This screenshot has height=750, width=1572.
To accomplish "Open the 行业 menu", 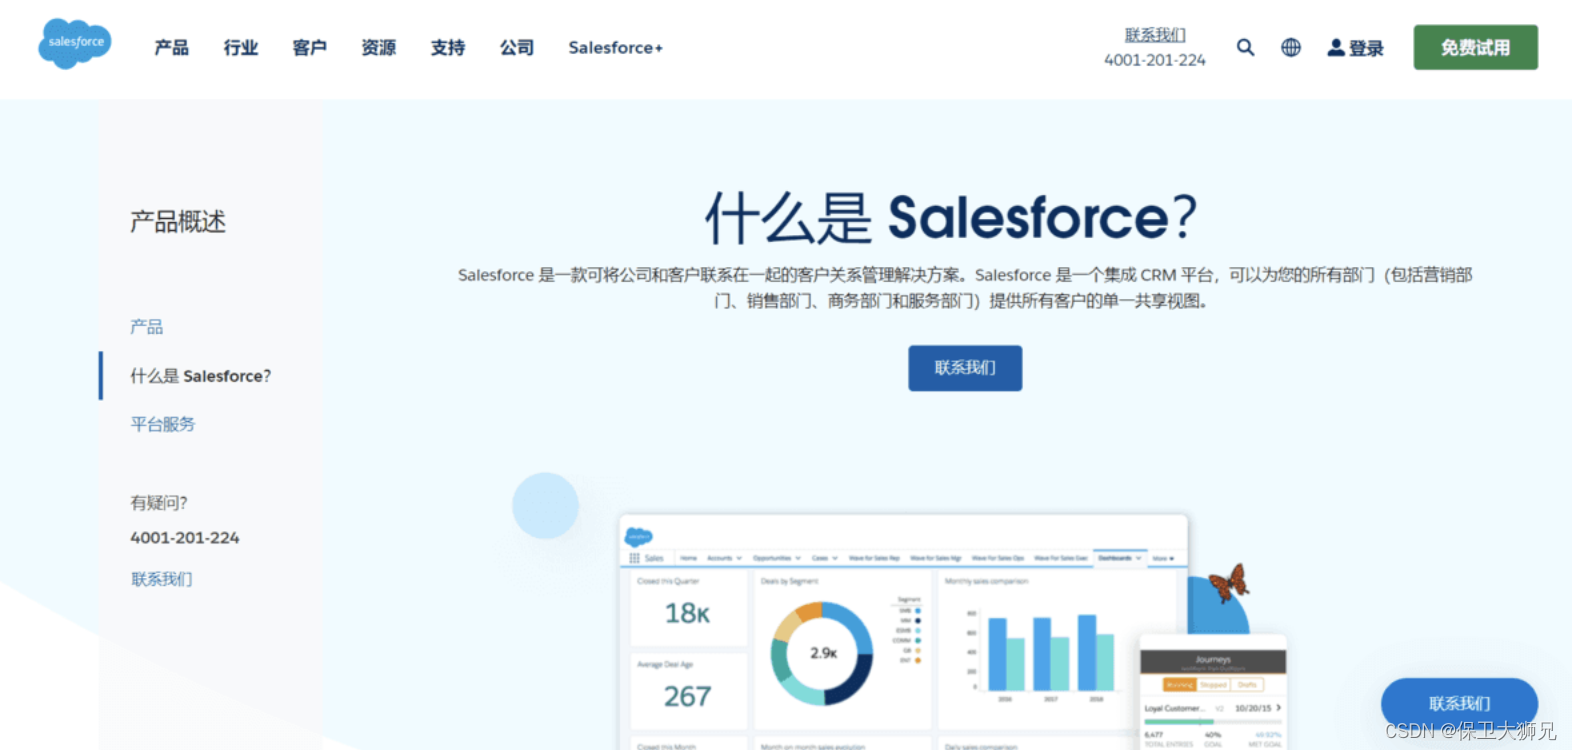I will point(241,47).
